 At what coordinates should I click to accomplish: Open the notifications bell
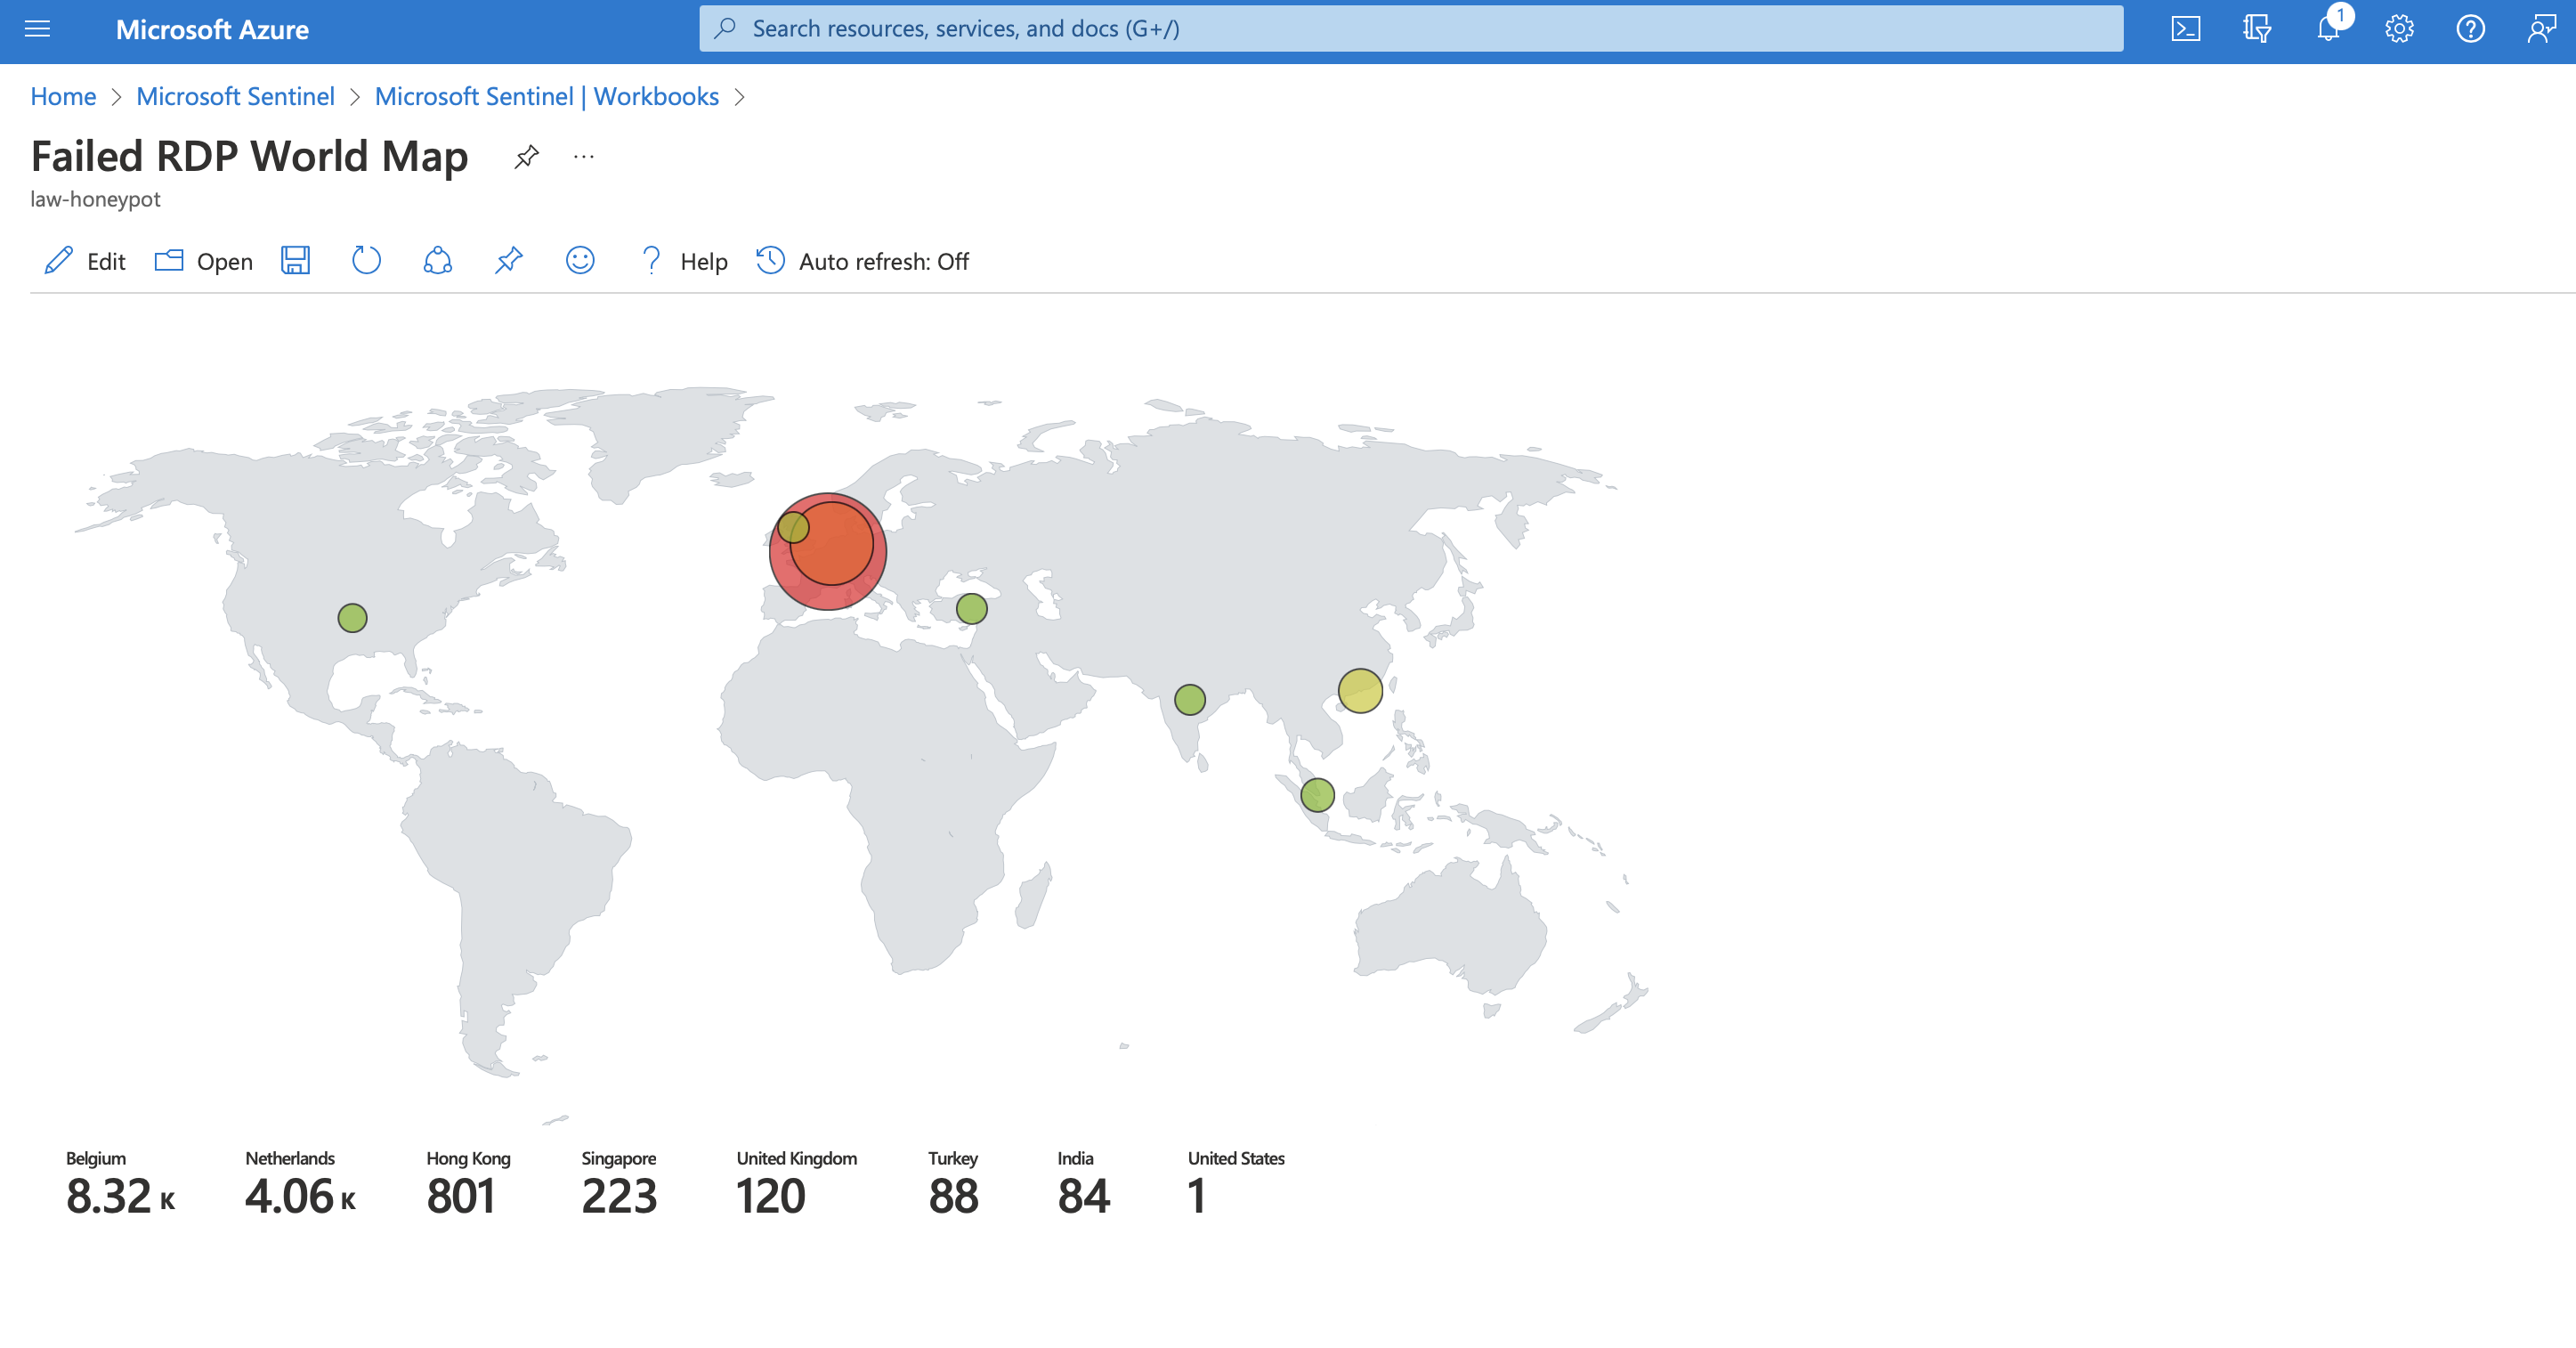[x=2328, y=29]
